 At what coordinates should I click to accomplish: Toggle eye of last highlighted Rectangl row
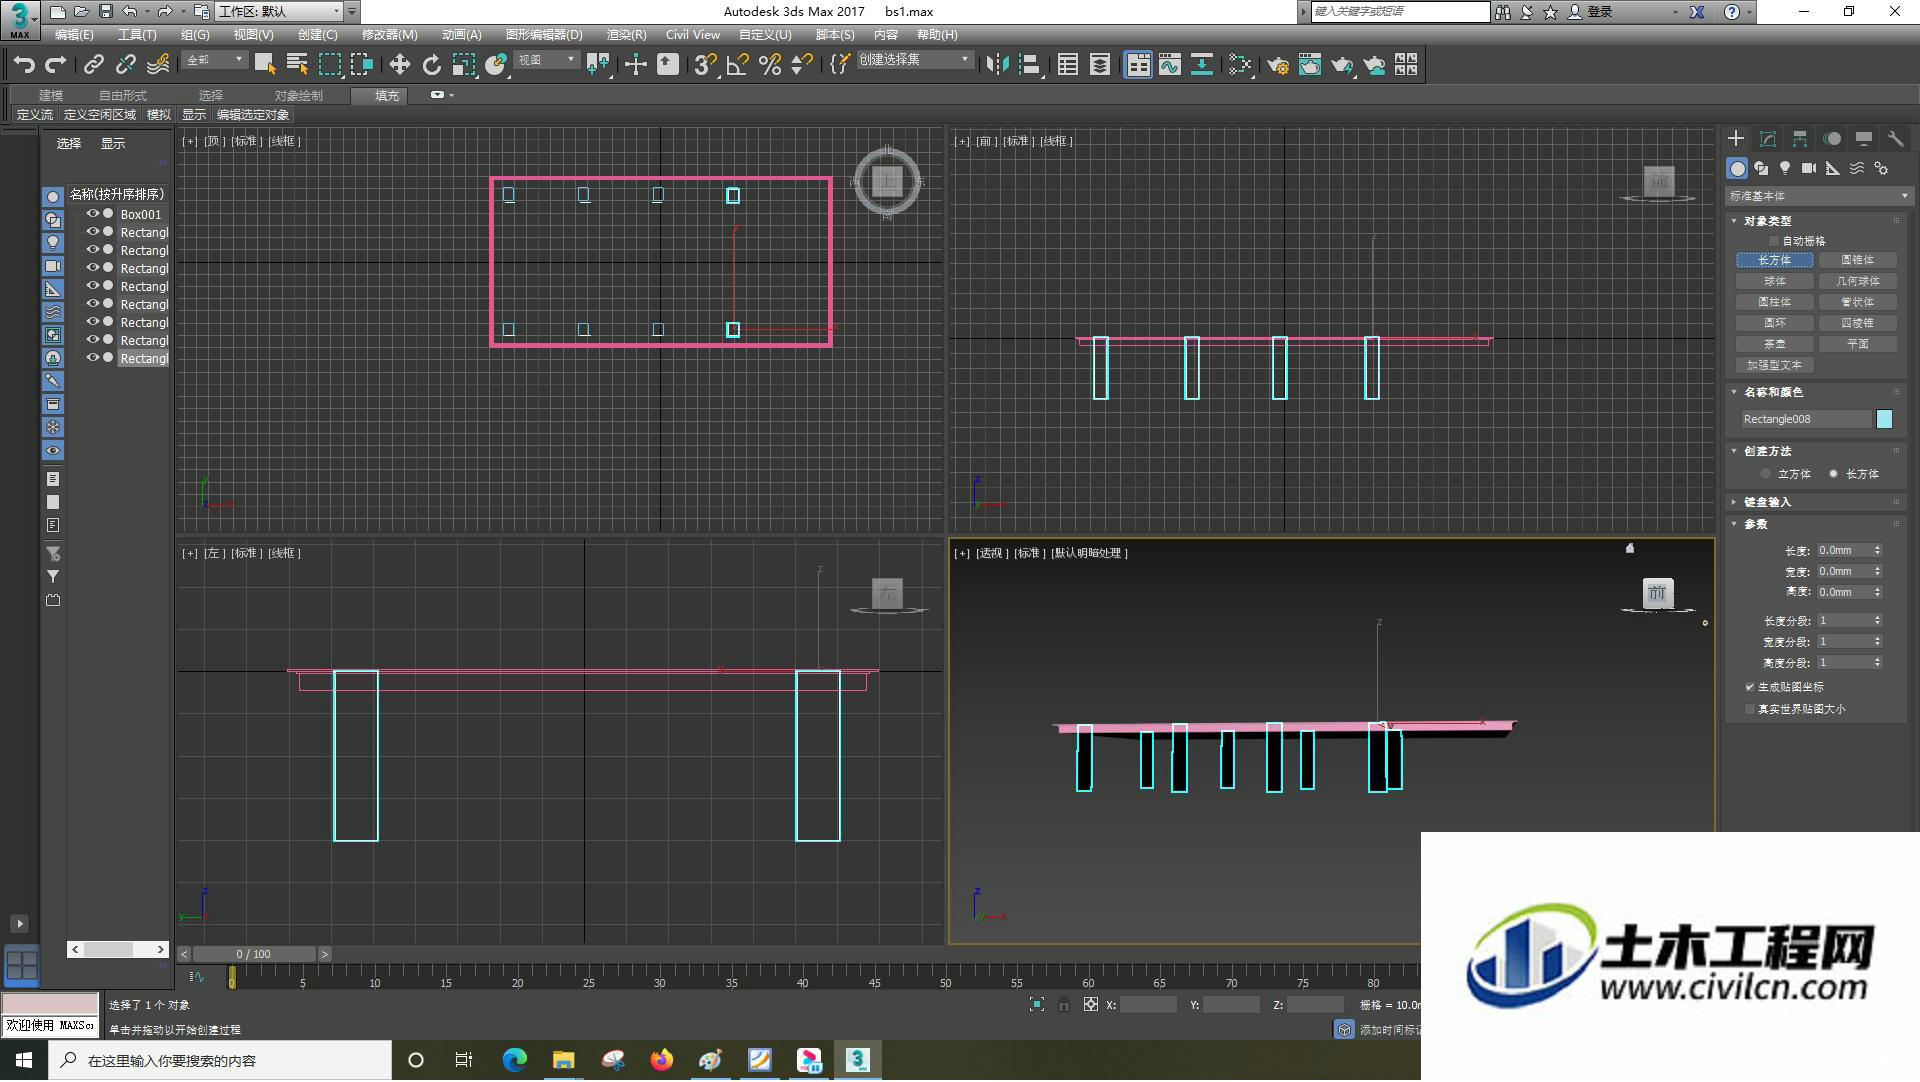coord(92,358)
